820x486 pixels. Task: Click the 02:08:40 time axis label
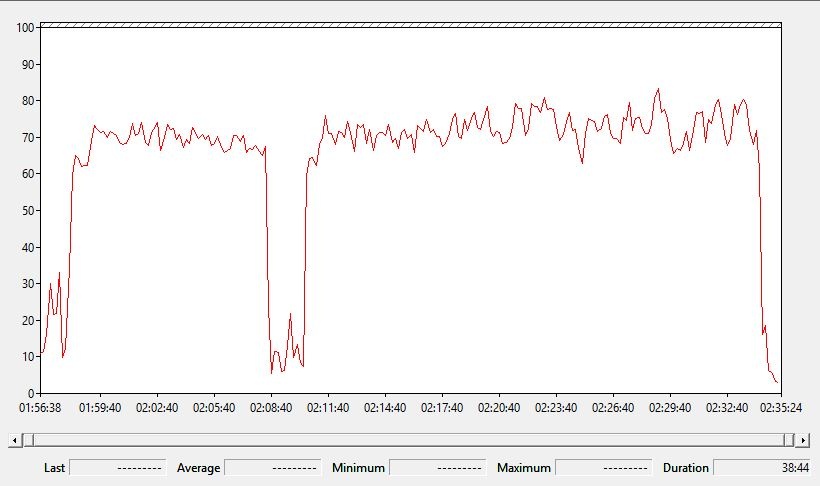point(271,408)
